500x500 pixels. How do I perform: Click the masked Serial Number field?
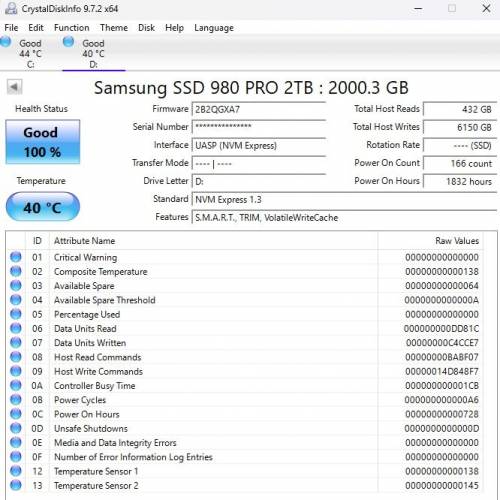259,127
